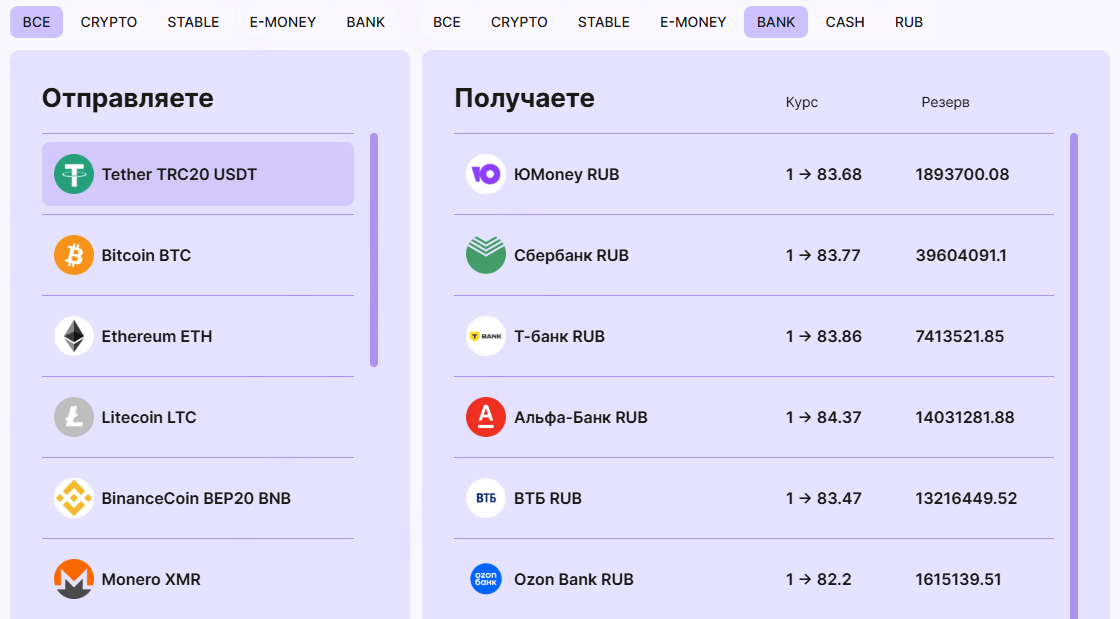Choose Litecoin LTC to send

[x=198, y=417]
